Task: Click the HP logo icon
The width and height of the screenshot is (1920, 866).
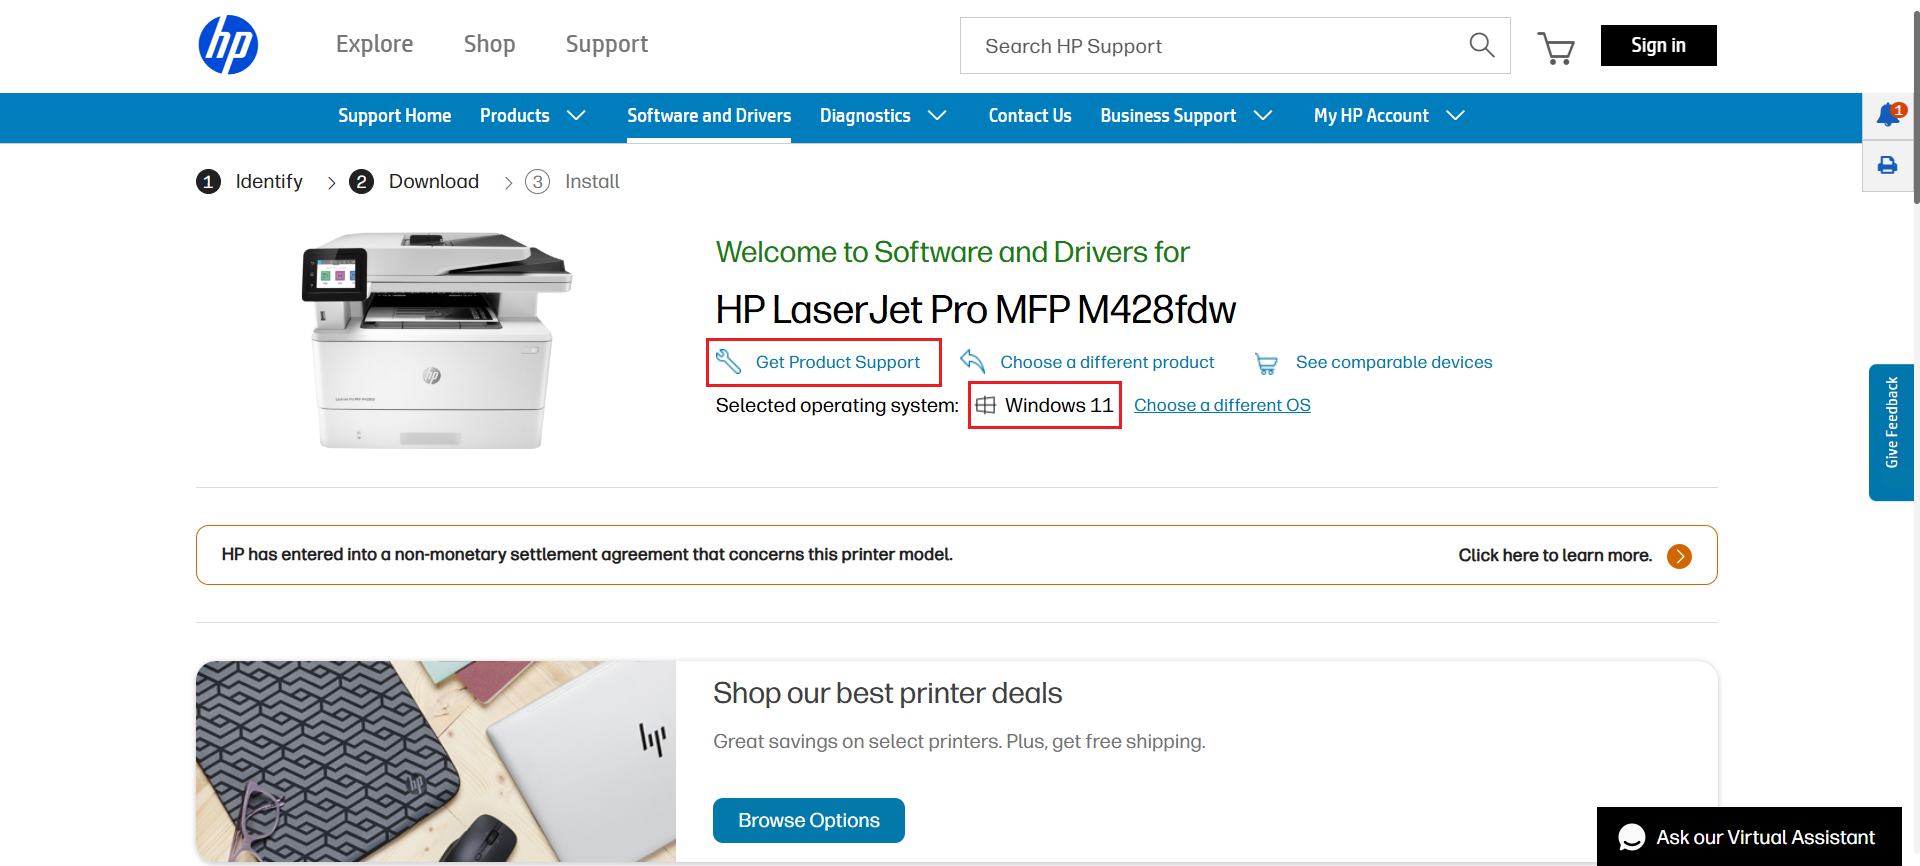Action: 228,45
